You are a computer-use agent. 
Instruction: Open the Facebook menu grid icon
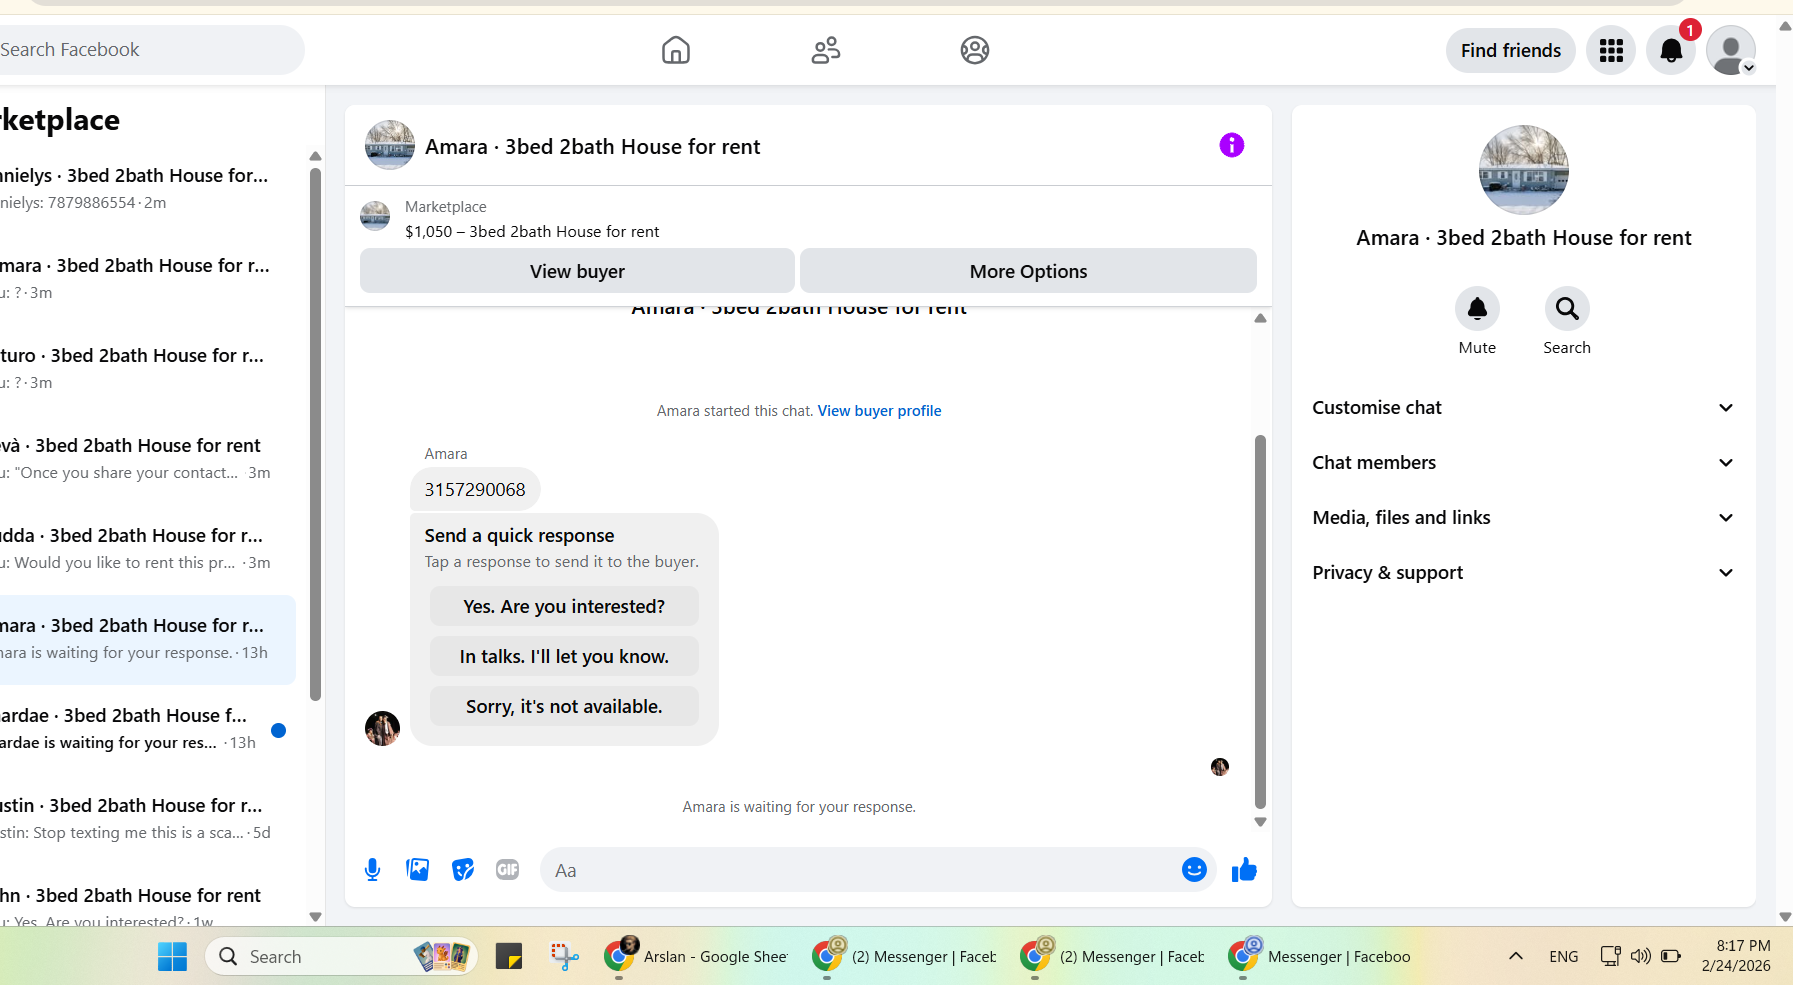tap(1611, 50)
